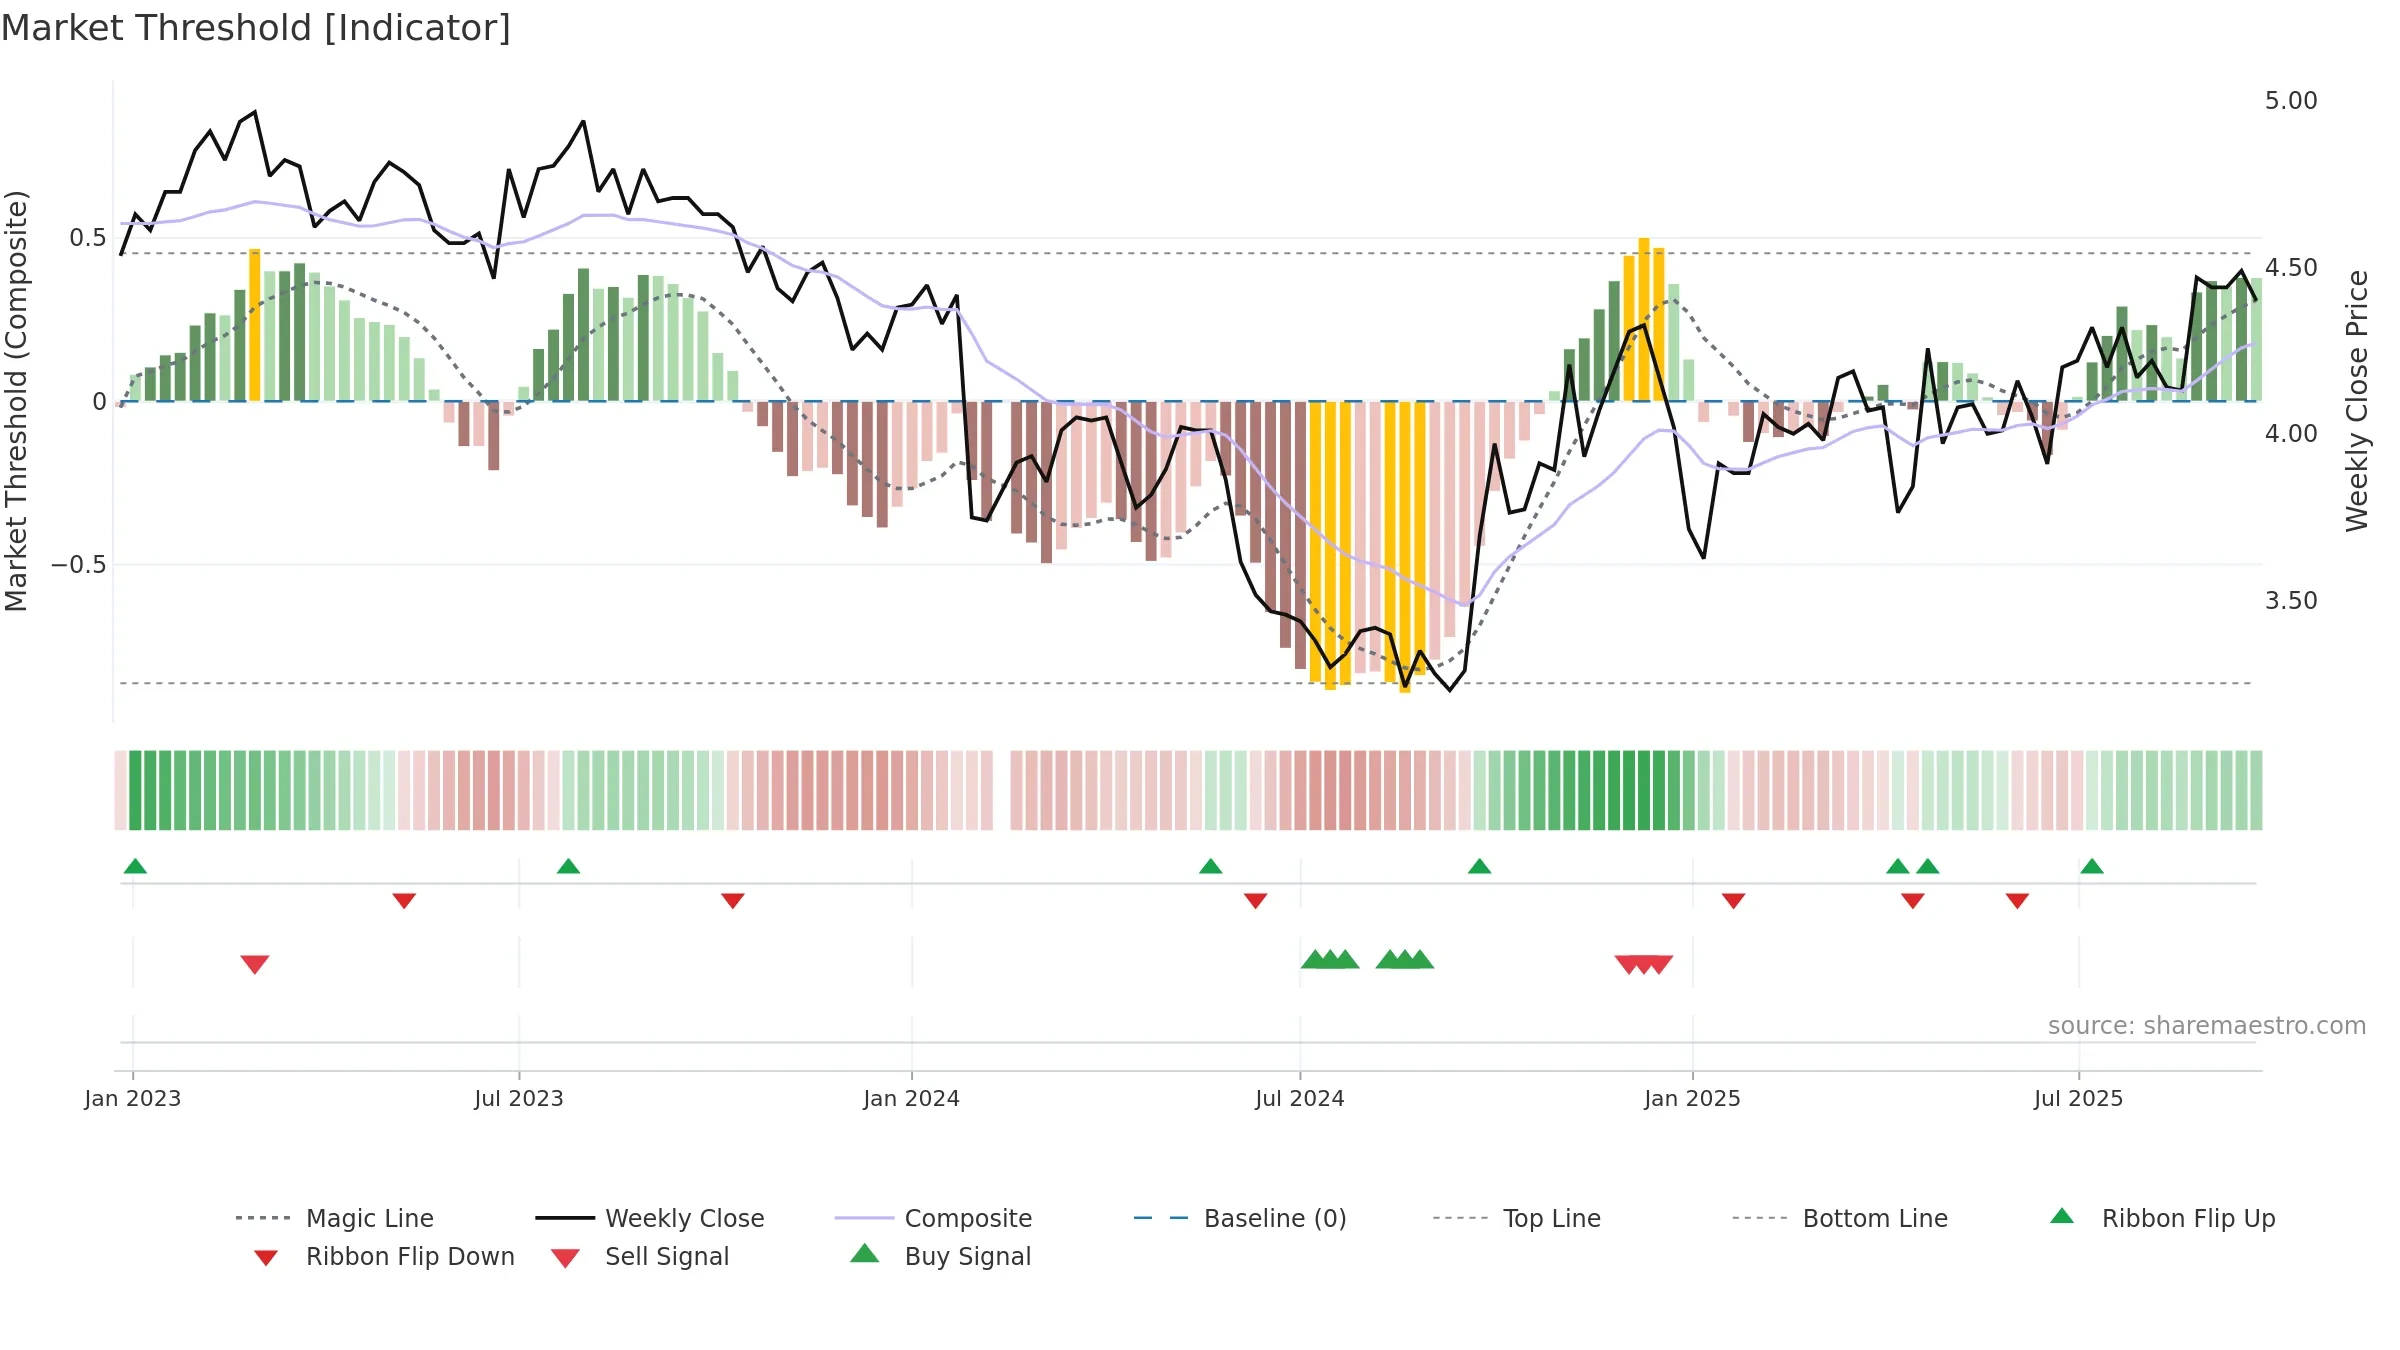The image size is (2400, 1350).
Task: Click the red Ribbon Flip Down legend triangle
Action: pyautogui.click(x=266, y=1258)
